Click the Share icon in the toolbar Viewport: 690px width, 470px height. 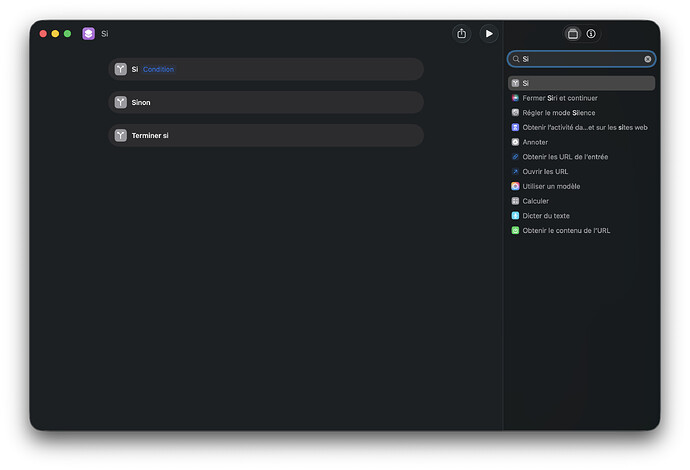[x=461, y=34]
